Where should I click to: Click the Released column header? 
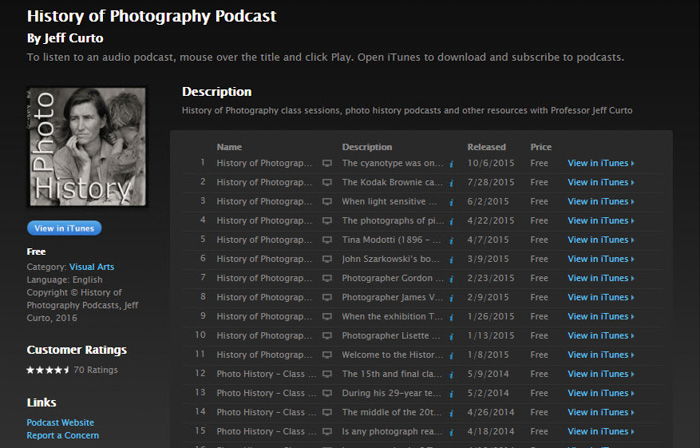(x=487, y=147)
